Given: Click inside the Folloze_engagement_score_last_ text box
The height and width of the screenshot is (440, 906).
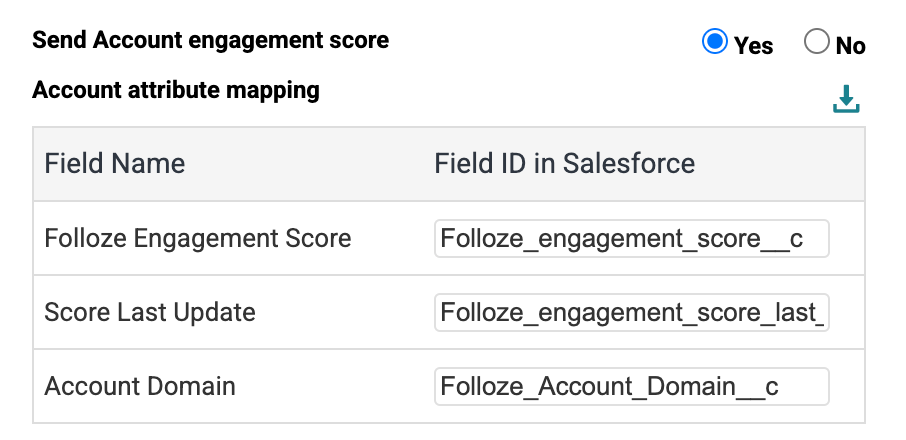Looking at the screenshot, I should click(631, 313).
